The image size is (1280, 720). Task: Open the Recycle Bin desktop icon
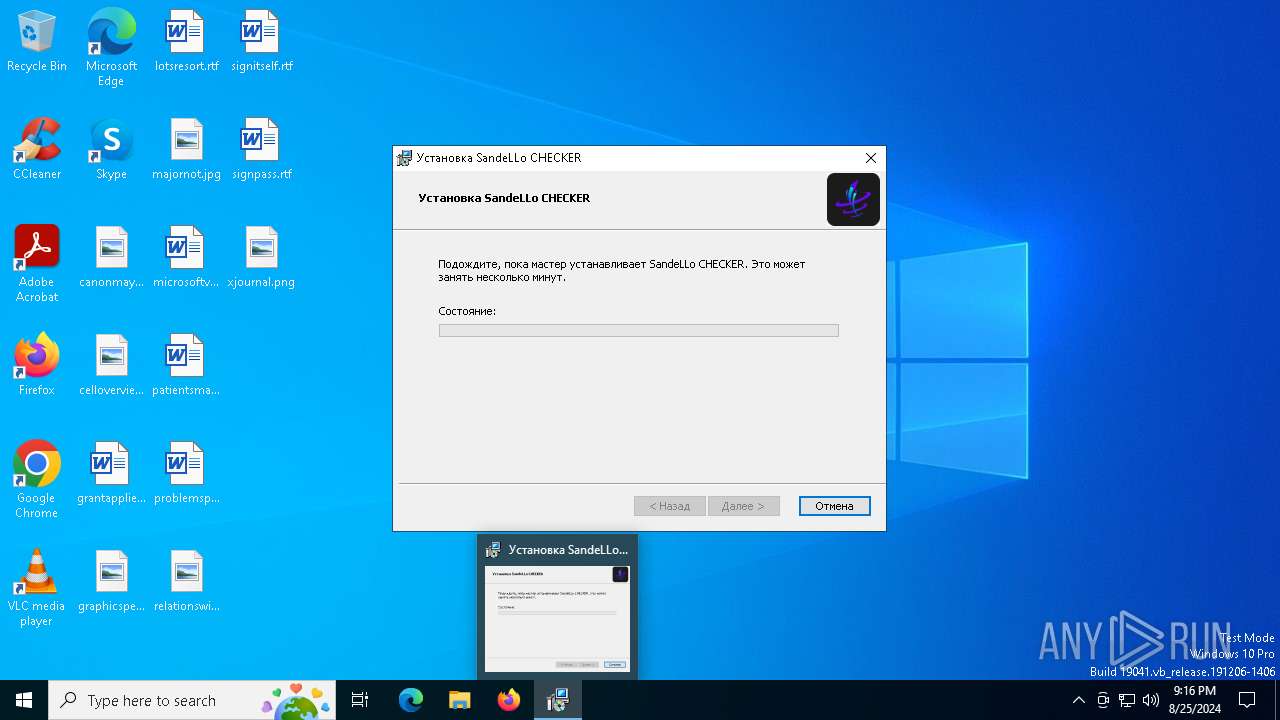click(37, 41)
